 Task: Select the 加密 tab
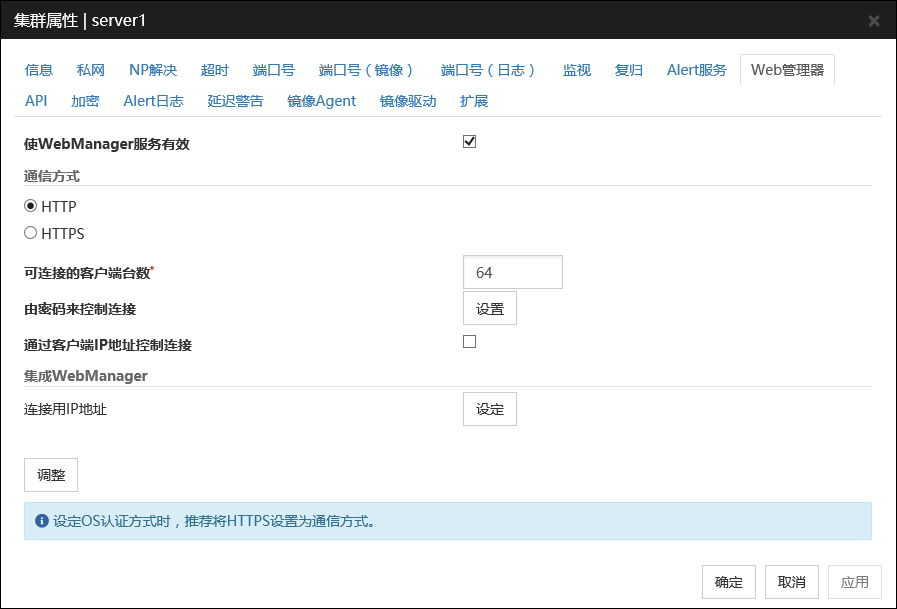click(x=85, y=101)
